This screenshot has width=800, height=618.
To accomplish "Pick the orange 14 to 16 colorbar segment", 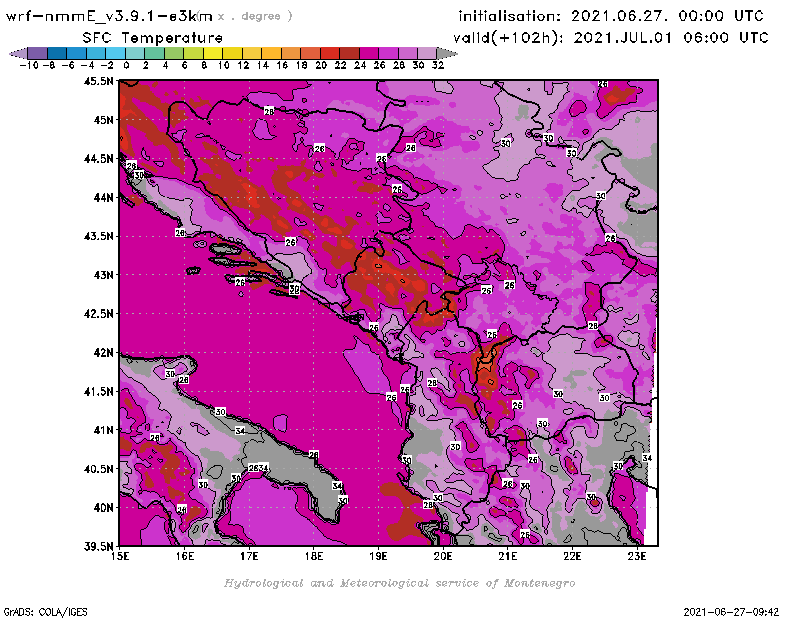I will pyautogui.click(x=271, y=53).
